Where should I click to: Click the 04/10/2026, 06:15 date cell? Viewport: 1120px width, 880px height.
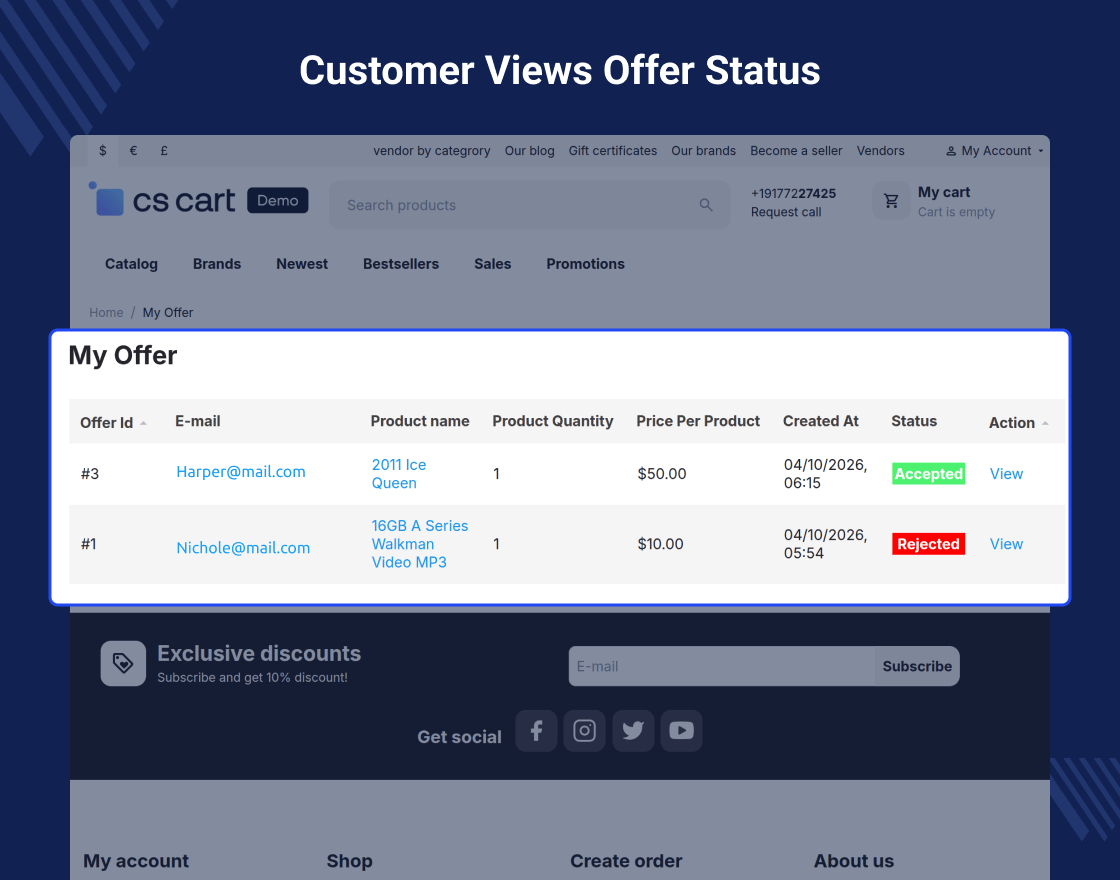826,474
